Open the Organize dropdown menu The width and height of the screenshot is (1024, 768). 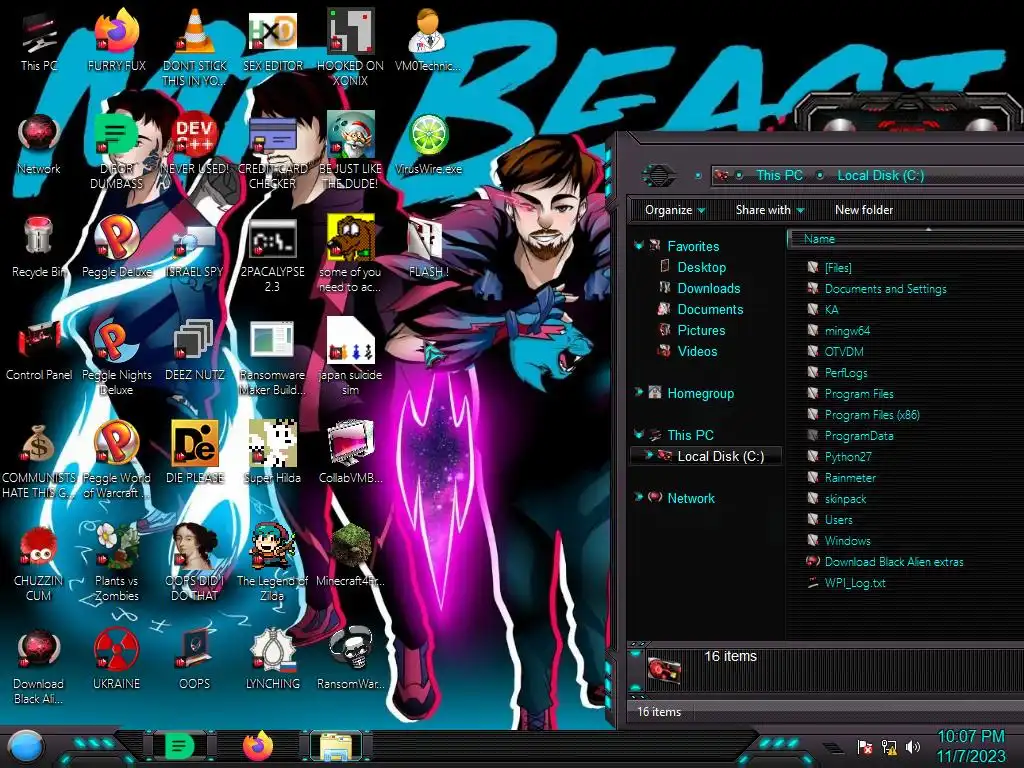pos(675,210)
